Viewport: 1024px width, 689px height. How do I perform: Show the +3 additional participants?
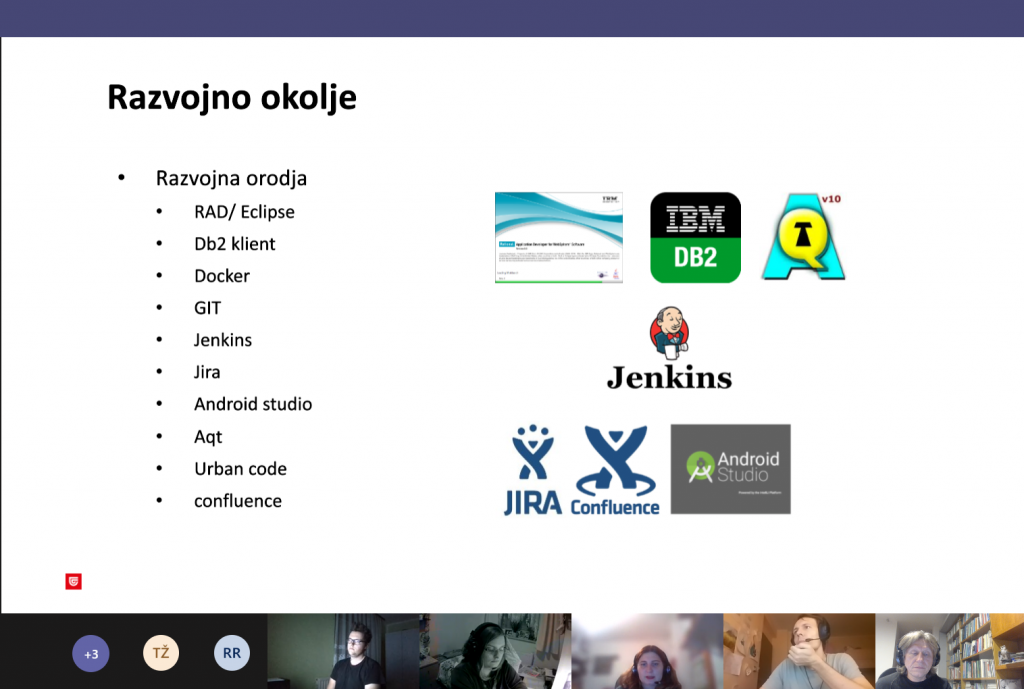[x=91, y=654]
